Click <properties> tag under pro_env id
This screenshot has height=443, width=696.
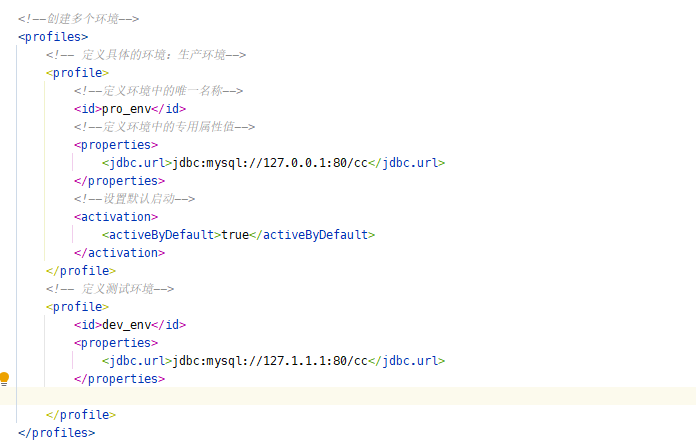[x=116, y=145]
